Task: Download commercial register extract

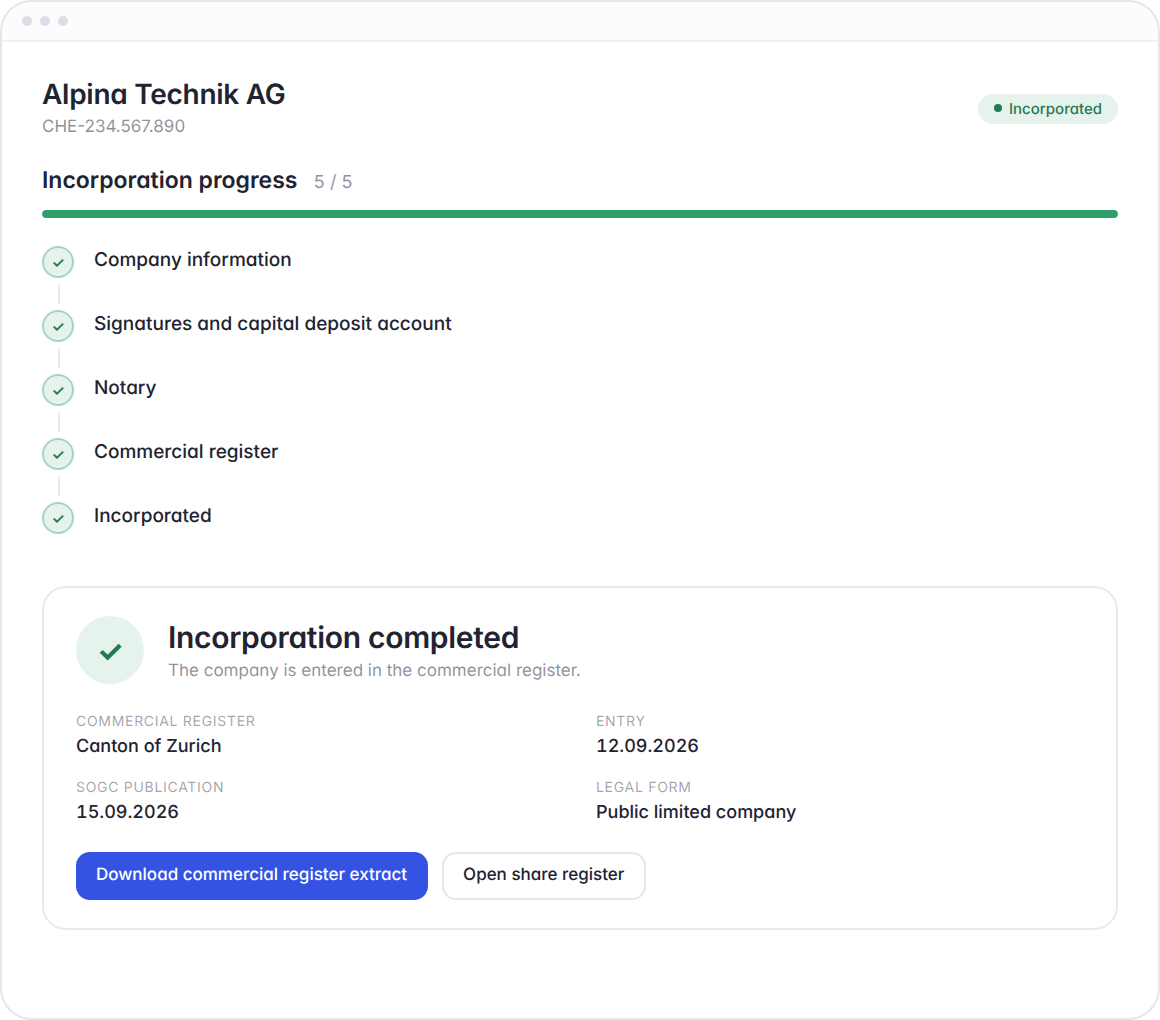Action: click(x=252, y=876)
